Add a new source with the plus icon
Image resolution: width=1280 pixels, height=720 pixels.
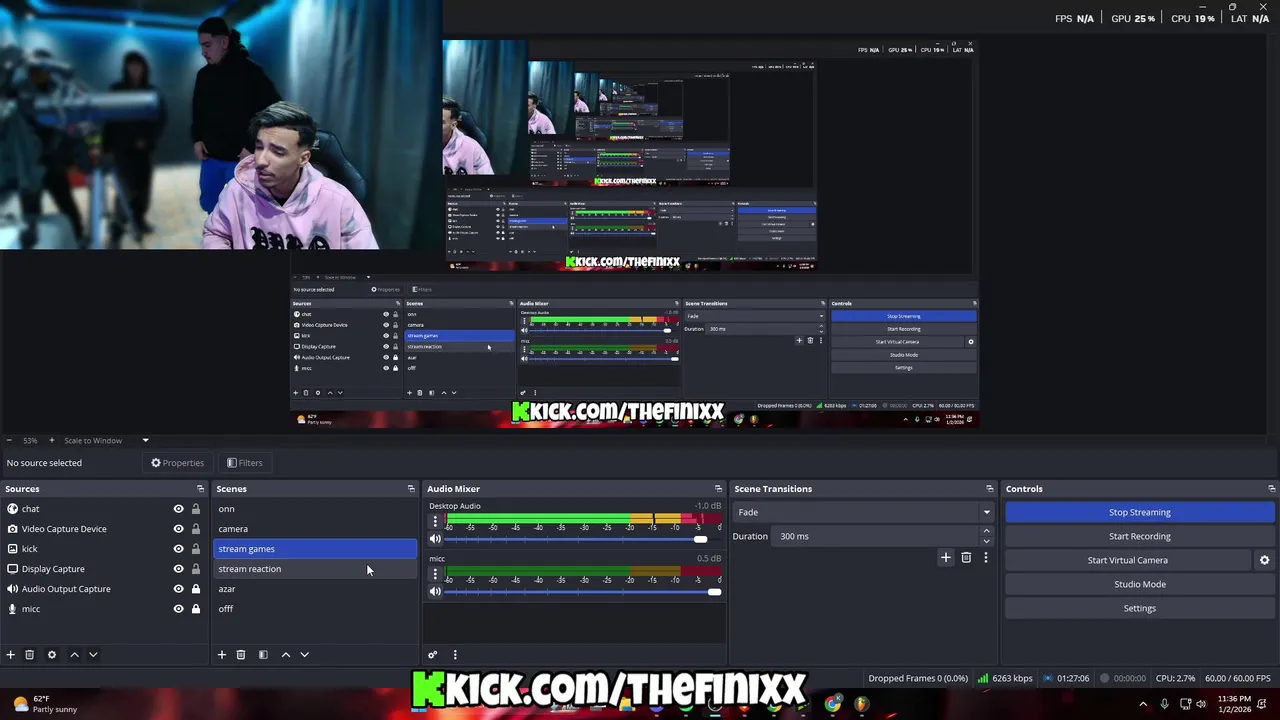tap(11, 655)
